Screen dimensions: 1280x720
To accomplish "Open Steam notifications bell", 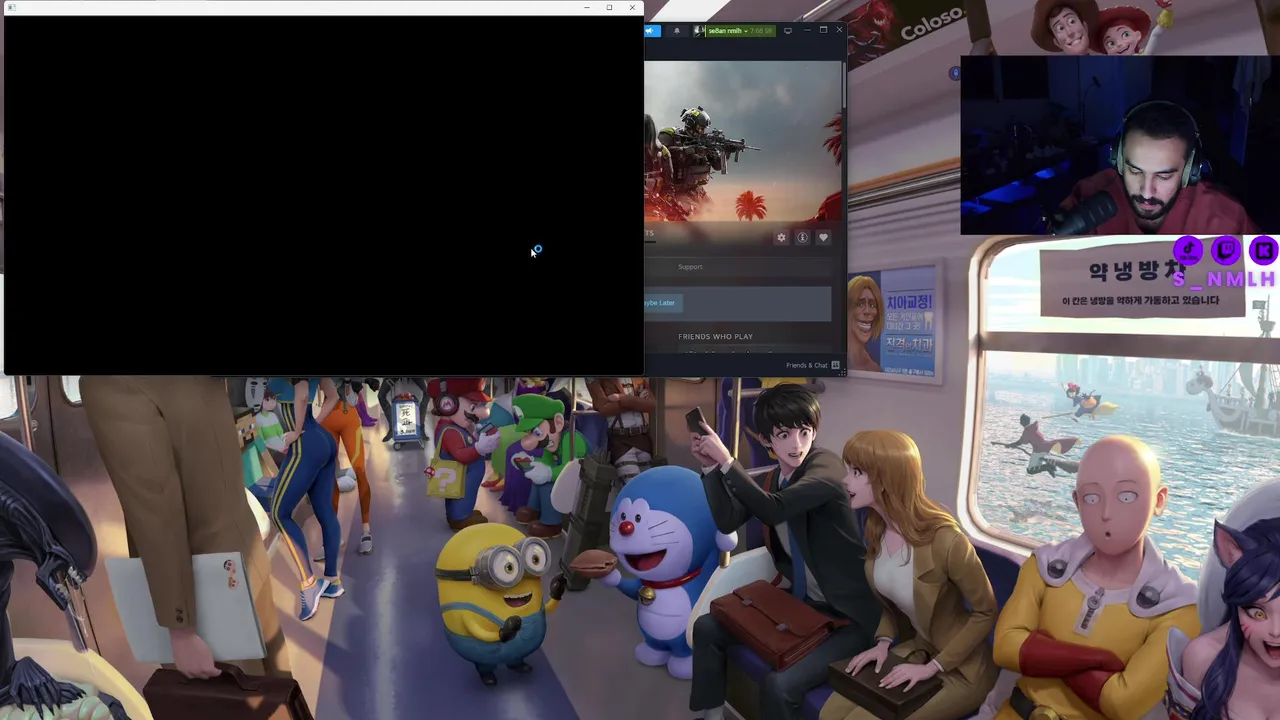I will coord(677,31).
